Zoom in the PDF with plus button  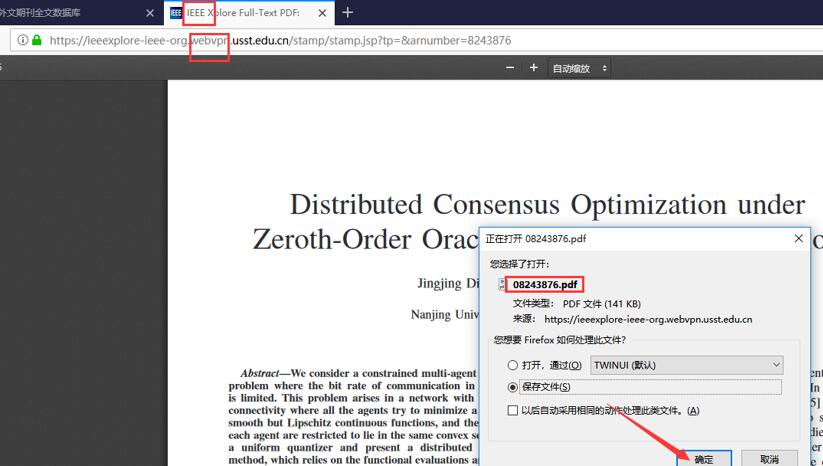click(533, 68)
